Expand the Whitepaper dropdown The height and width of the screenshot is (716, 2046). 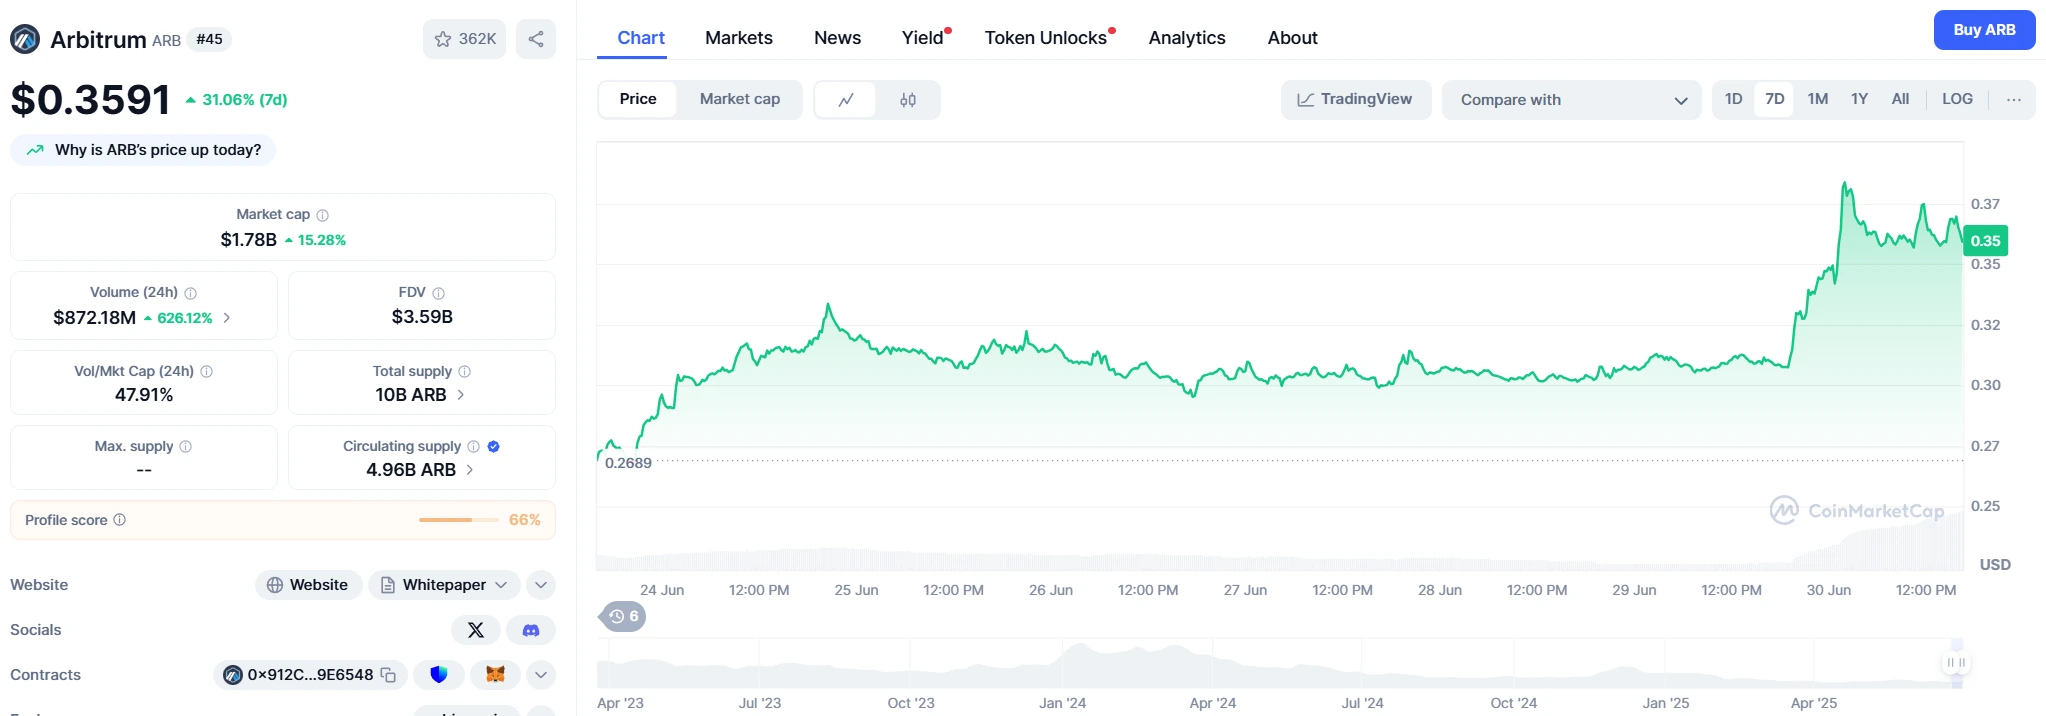(445, 585)
